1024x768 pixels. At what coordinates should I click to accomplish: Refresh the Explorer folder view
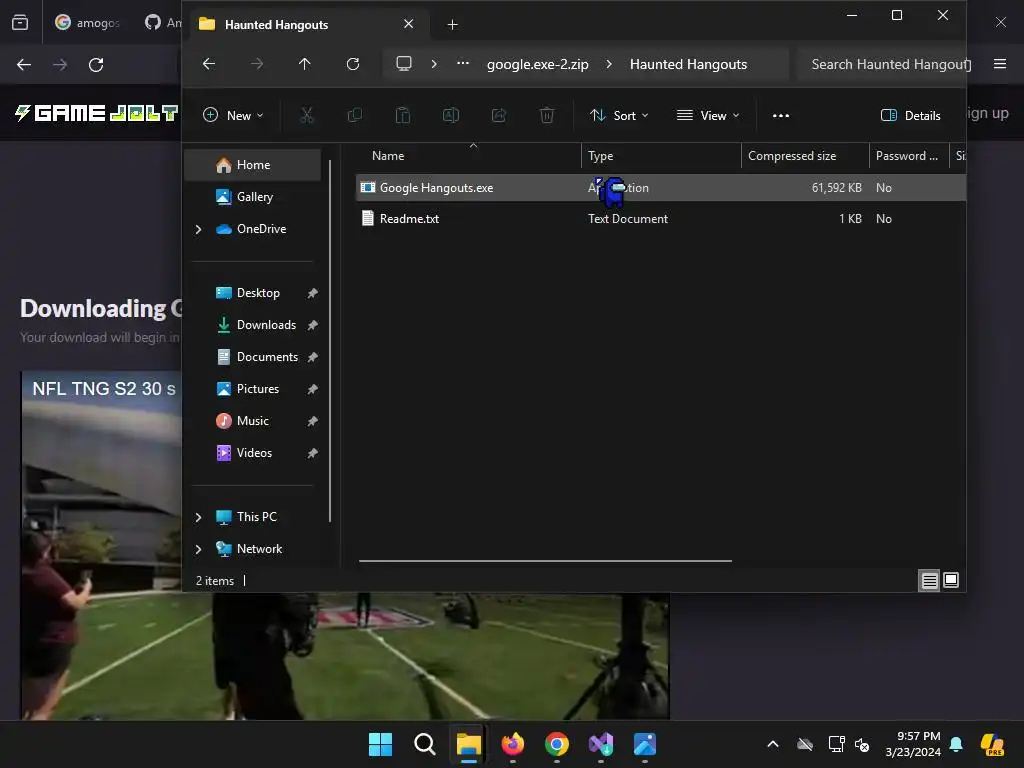click(353, 64)
